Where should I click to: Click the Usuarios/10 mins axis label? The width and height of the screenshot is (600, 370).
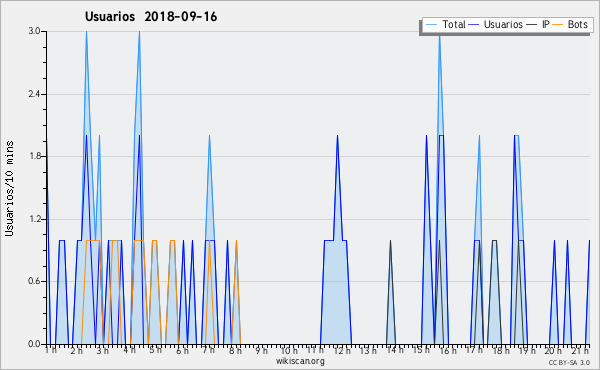(x=9, y=189)
